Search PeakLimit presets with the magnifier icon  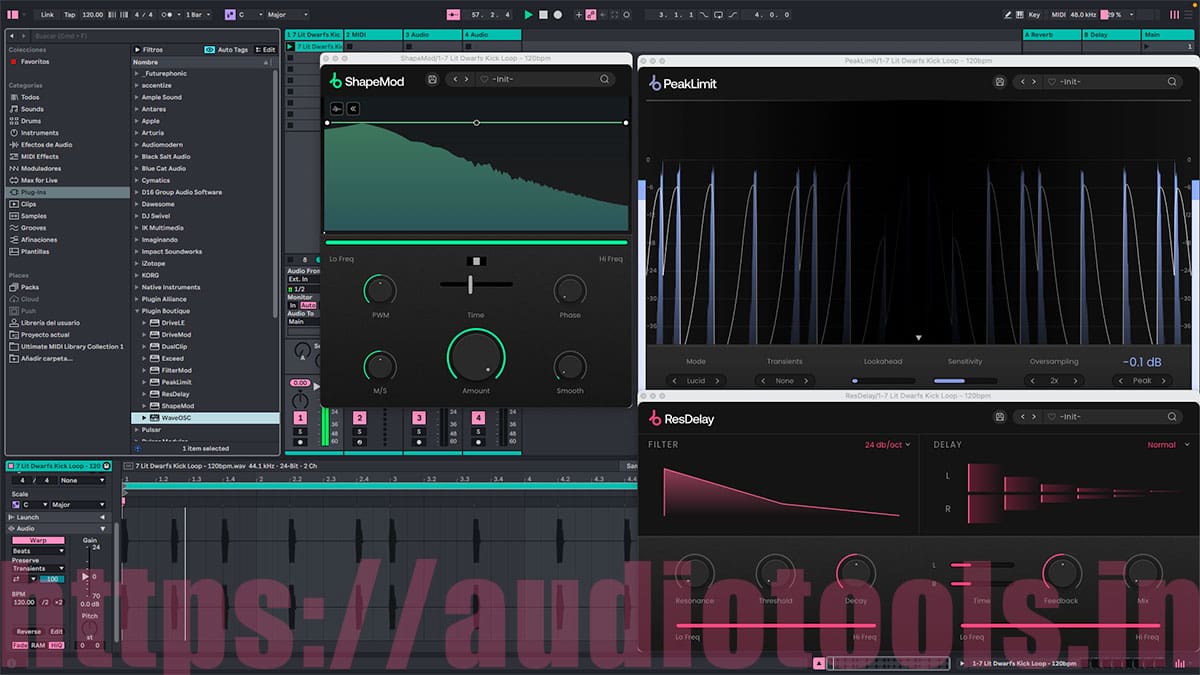1172,82
